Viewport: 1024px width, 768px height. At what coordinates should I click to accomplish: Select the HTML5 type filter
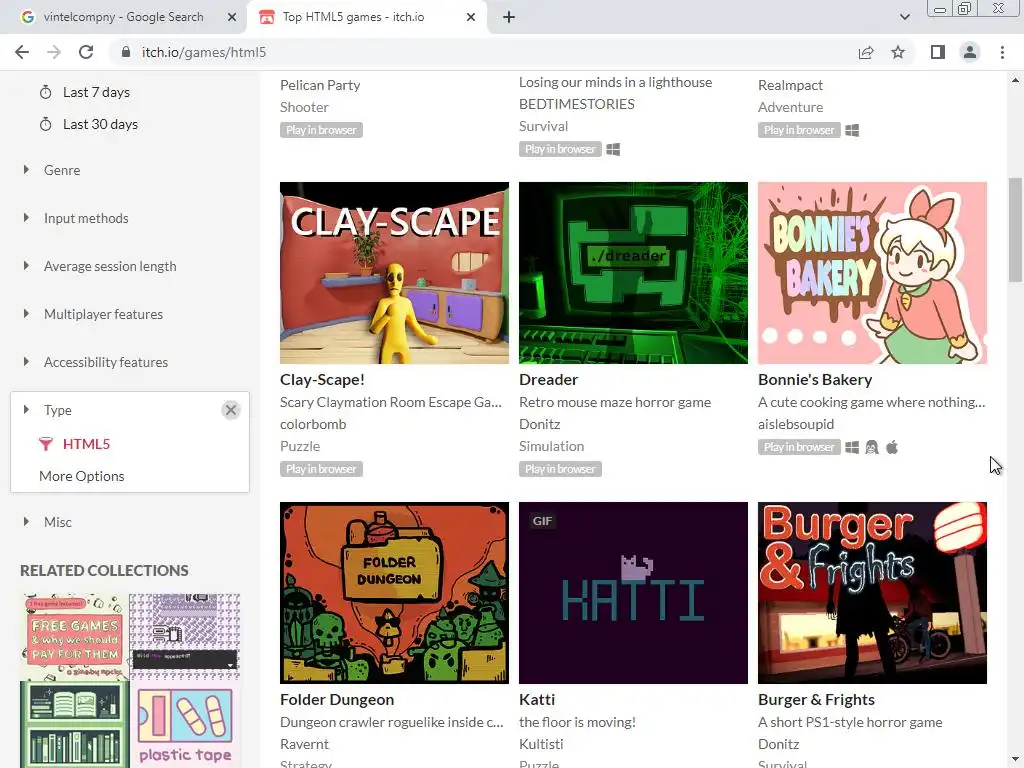click(x=86, y=444)
